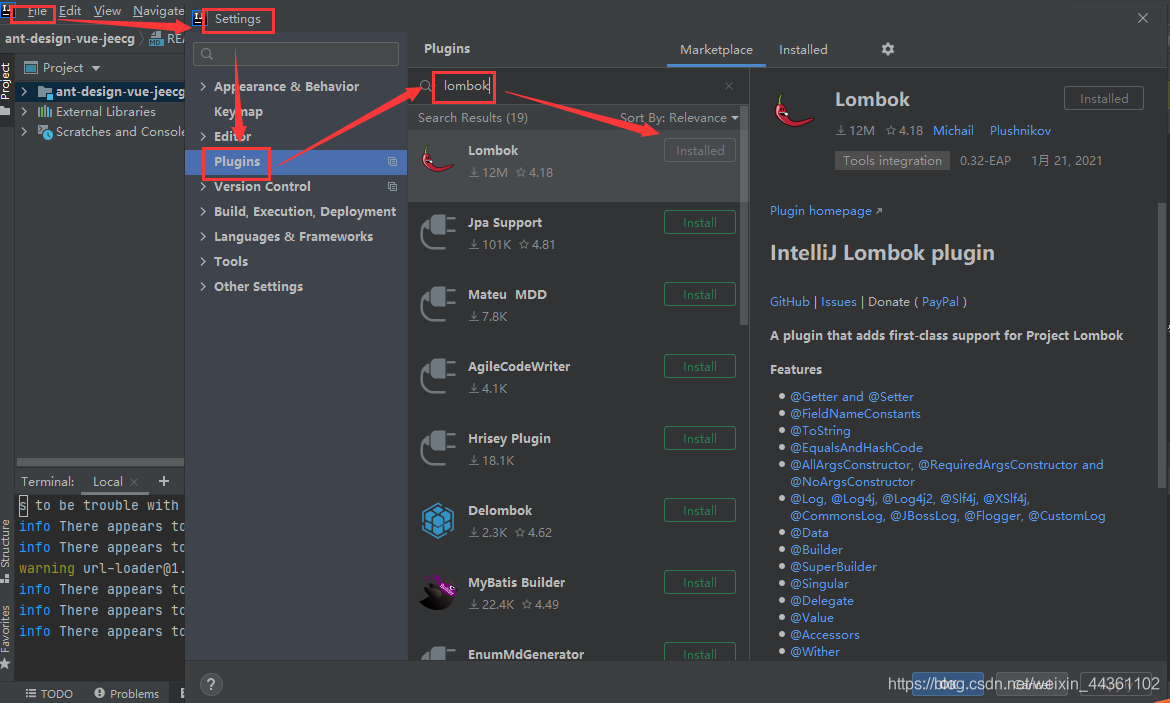The width and height of the screenshot is (1170, 703).
Task: Open the help question mark button
Action: pyautogui.click(x=211, y=684)
